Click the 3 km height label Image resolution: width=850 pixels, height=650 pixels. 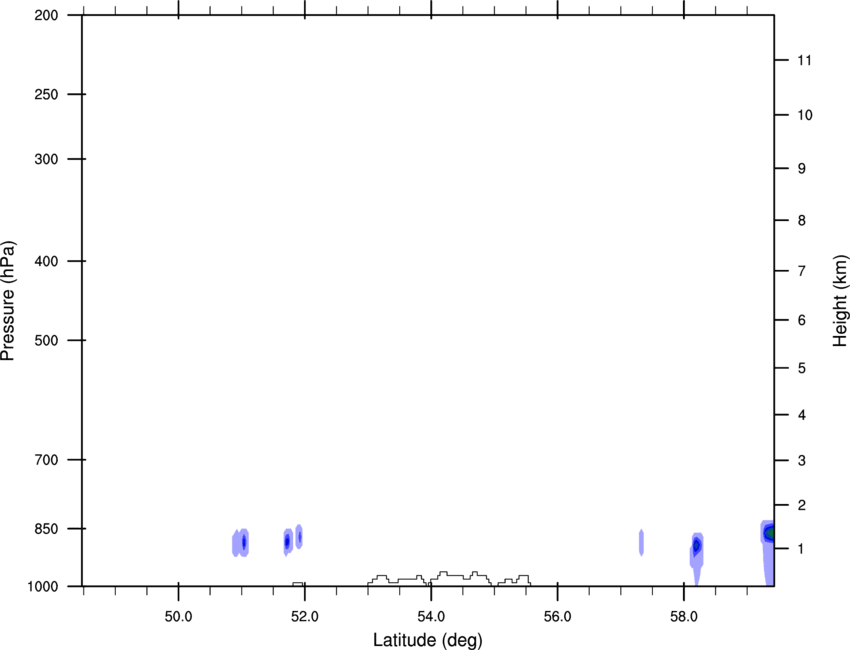tap(801, 461)
